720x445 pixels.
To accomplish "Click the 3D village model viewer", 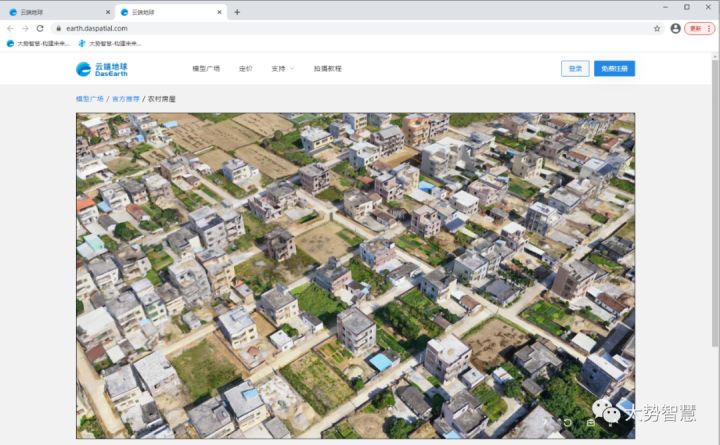I will coord(355,276).
